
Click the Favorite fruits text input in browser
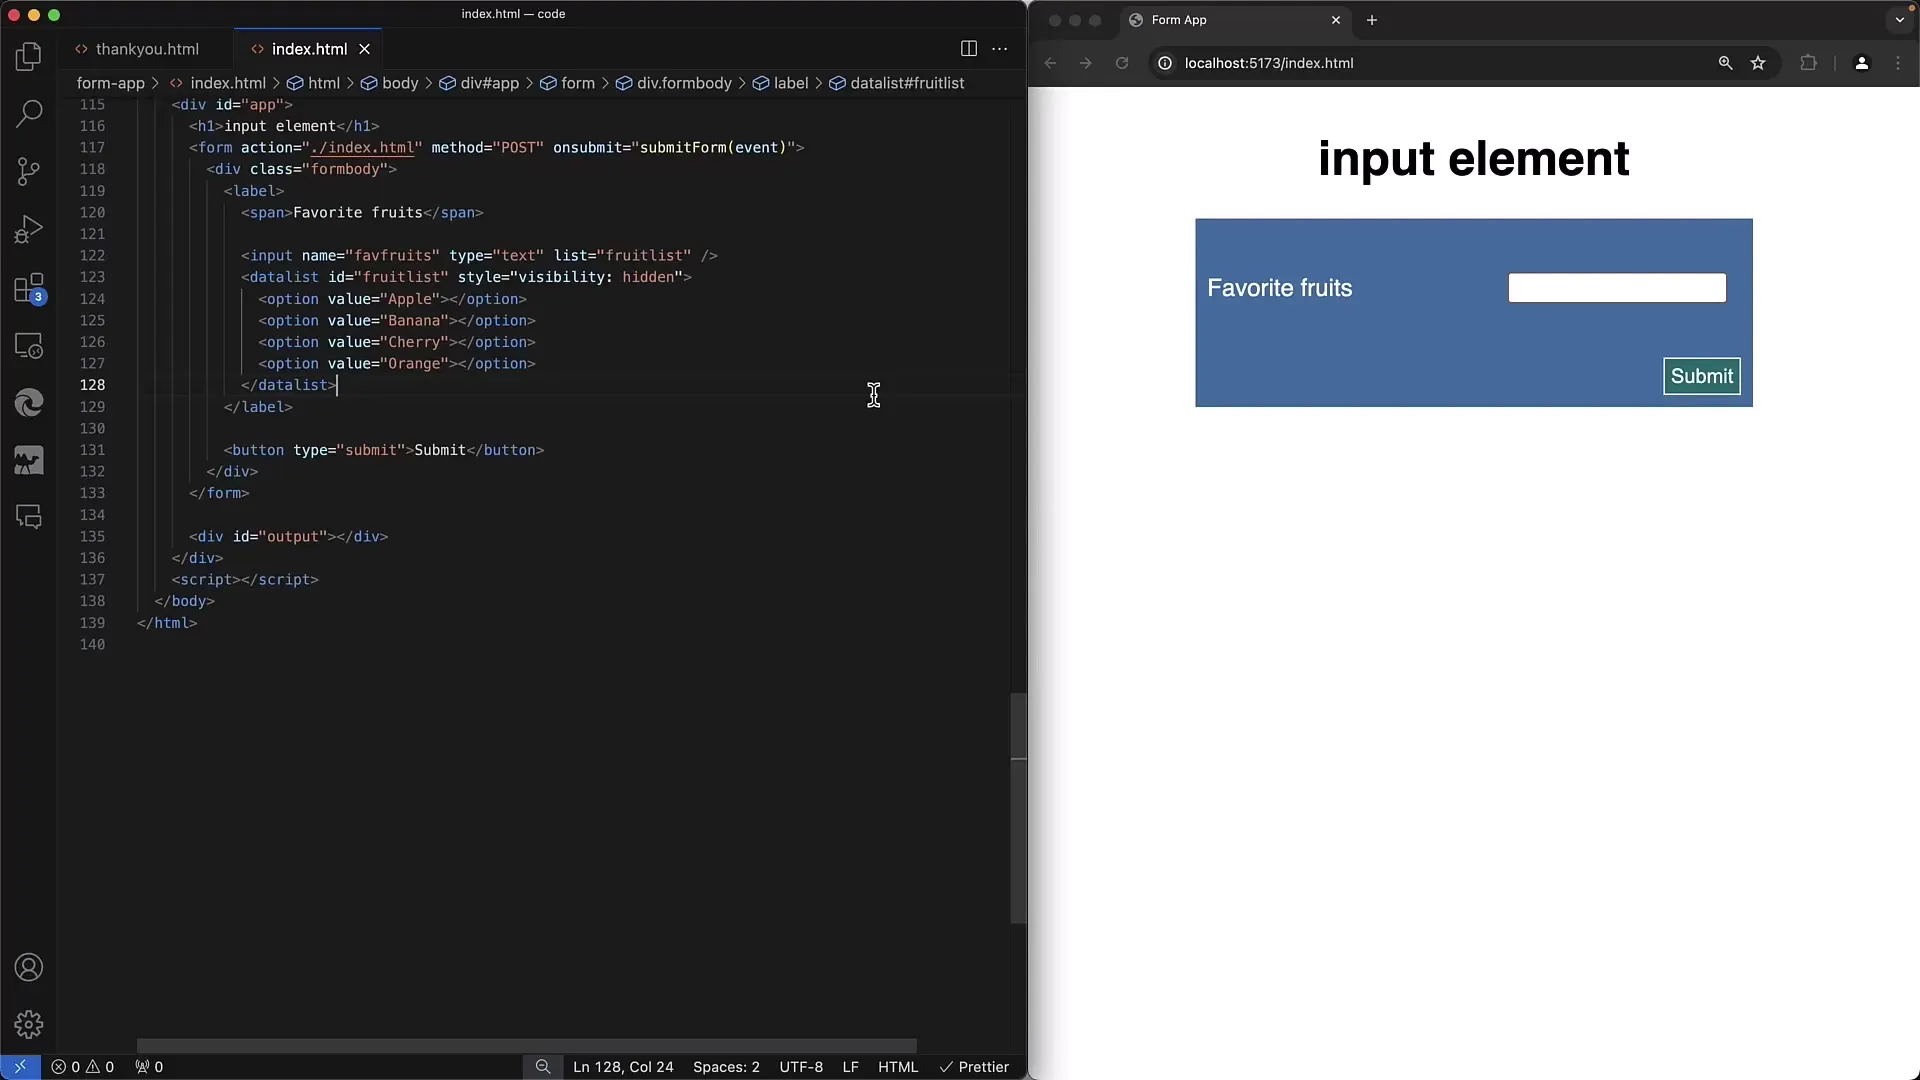(1617, 288)
